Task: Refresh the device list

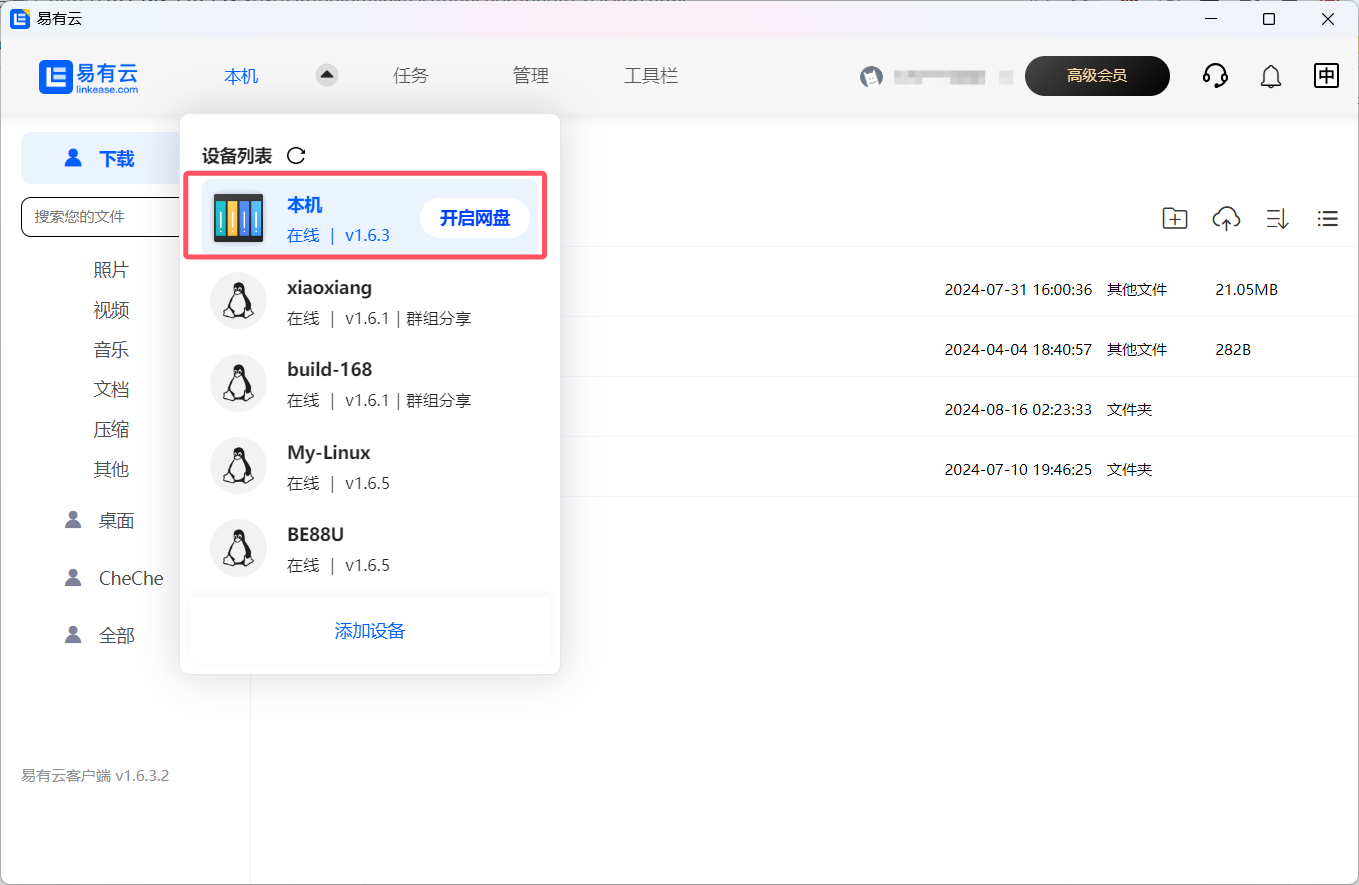Action: coord(296,155)
